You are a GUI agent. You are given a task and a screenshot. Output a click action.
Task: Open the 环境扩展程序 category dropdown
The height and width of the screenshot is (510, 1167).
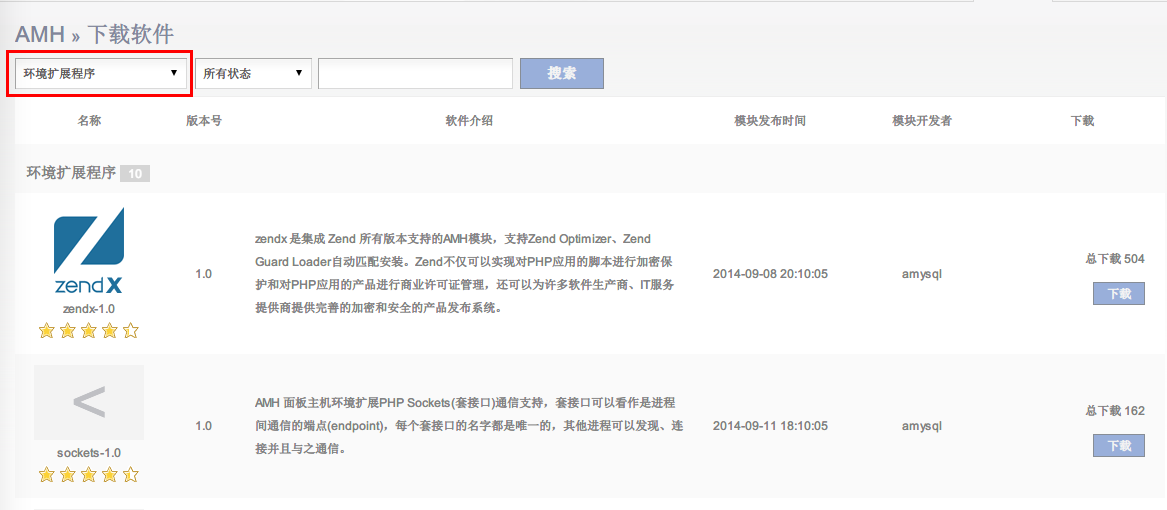[x=99, y=73]
